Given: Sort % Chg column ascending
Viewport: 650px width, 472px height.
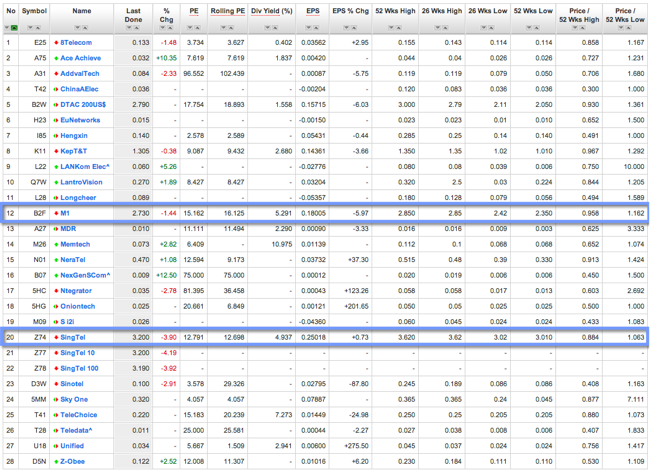Looking at the screenshot, I should tap(170, 28).
